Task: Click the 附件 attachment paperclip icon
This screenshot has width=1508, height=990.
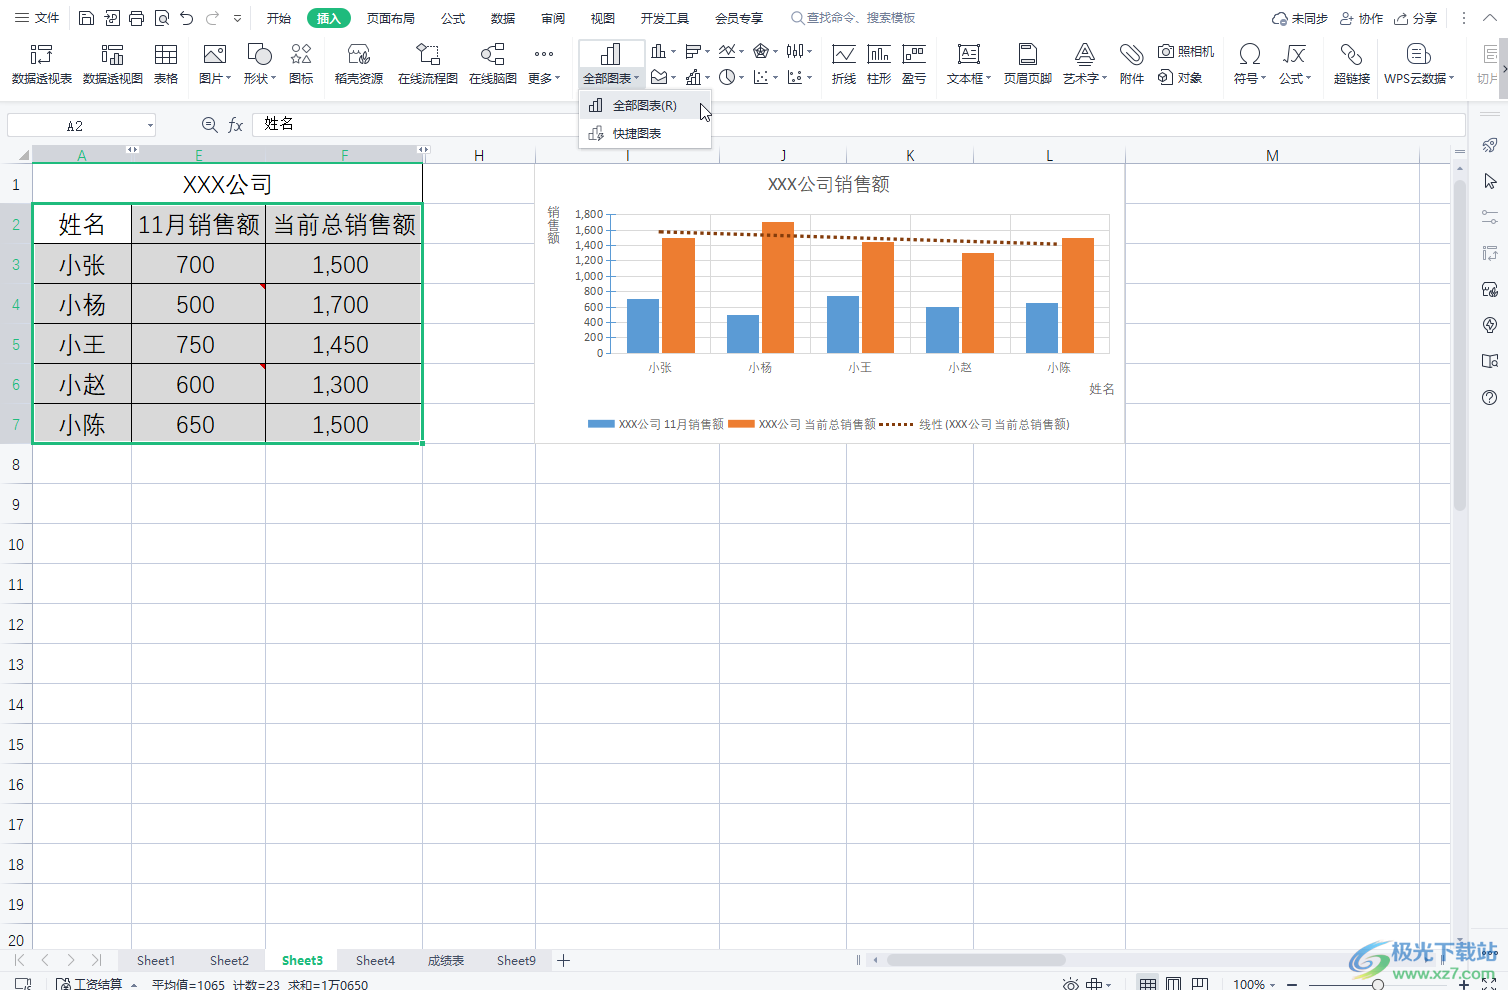Action: pos(1132,64)
